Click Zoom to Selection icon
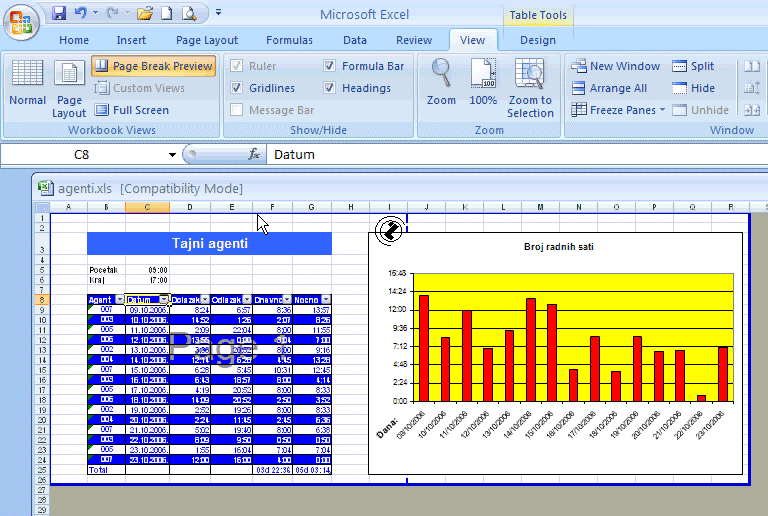This screenshot has height=516, width=768. coord(530,88)
